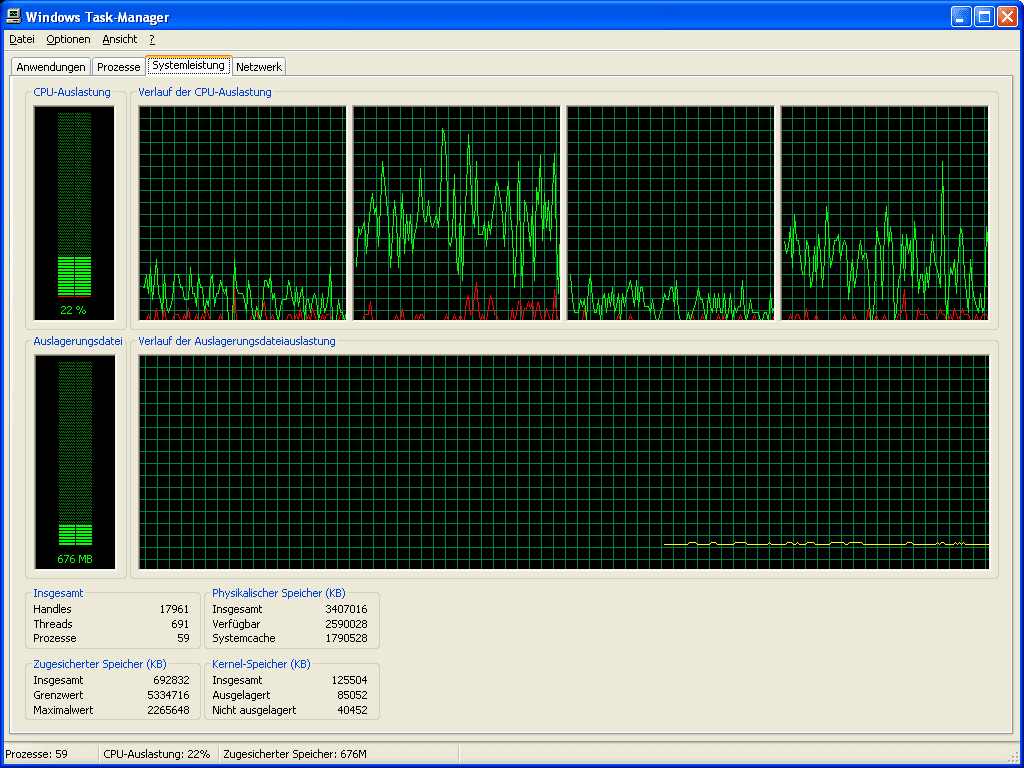Click status bar 'Zugesicherter Speicher: 676M'
Viewport: 1024px width, 768px height.
(x=295, y=754)
